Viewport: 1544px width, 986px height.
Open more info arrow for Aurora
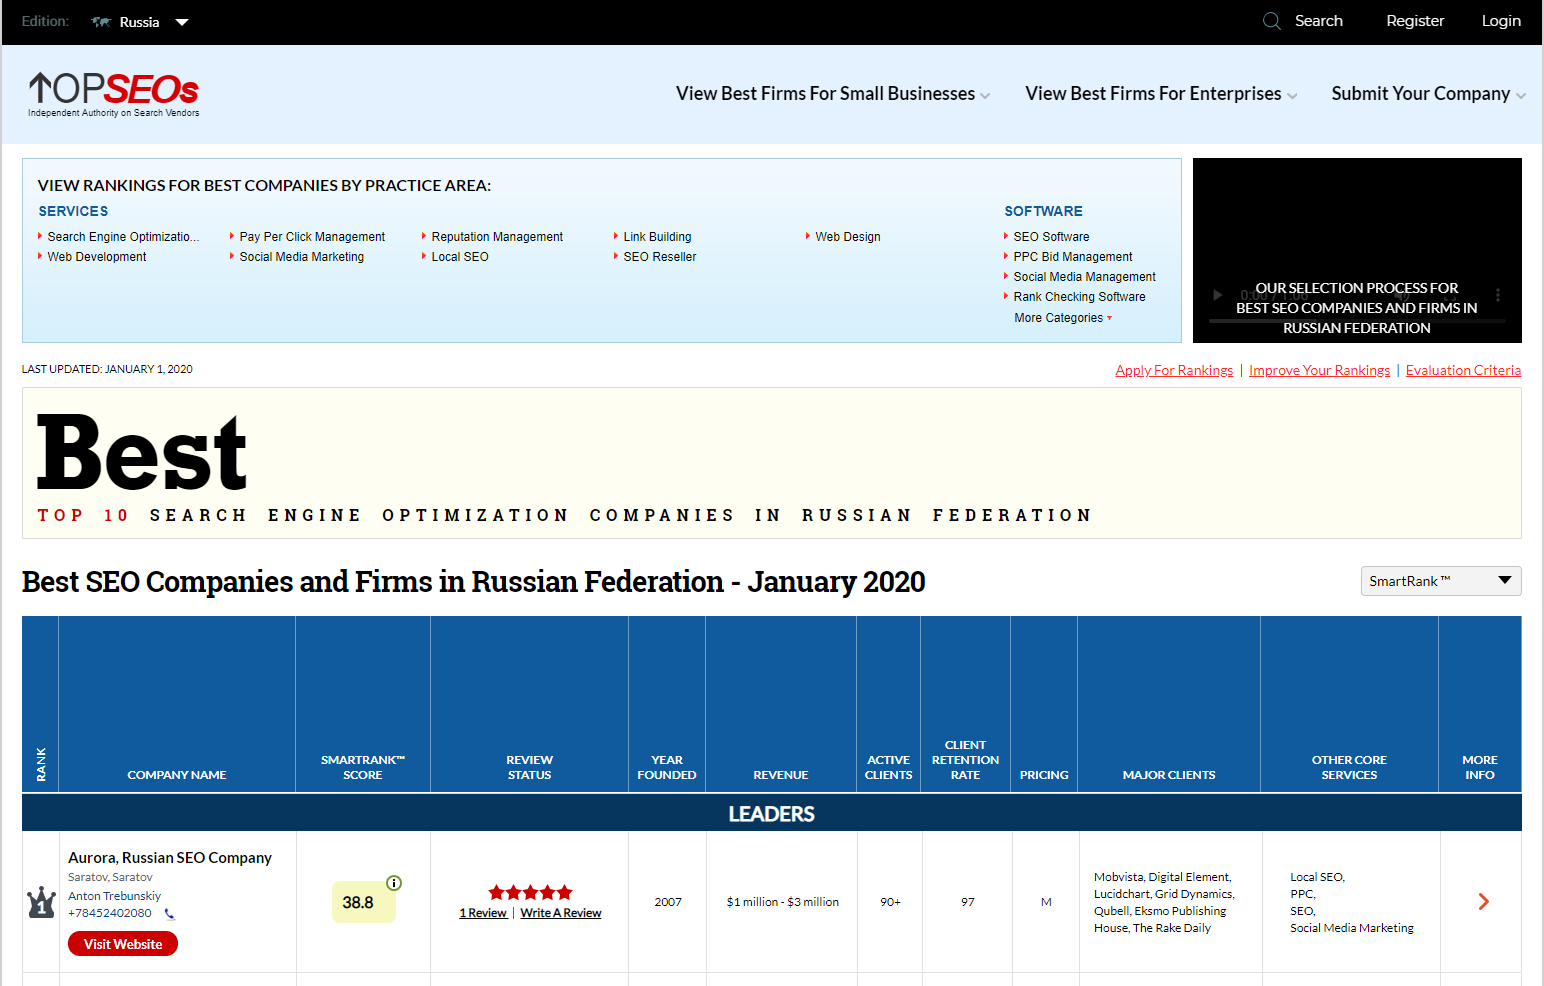pos(1483,902)
